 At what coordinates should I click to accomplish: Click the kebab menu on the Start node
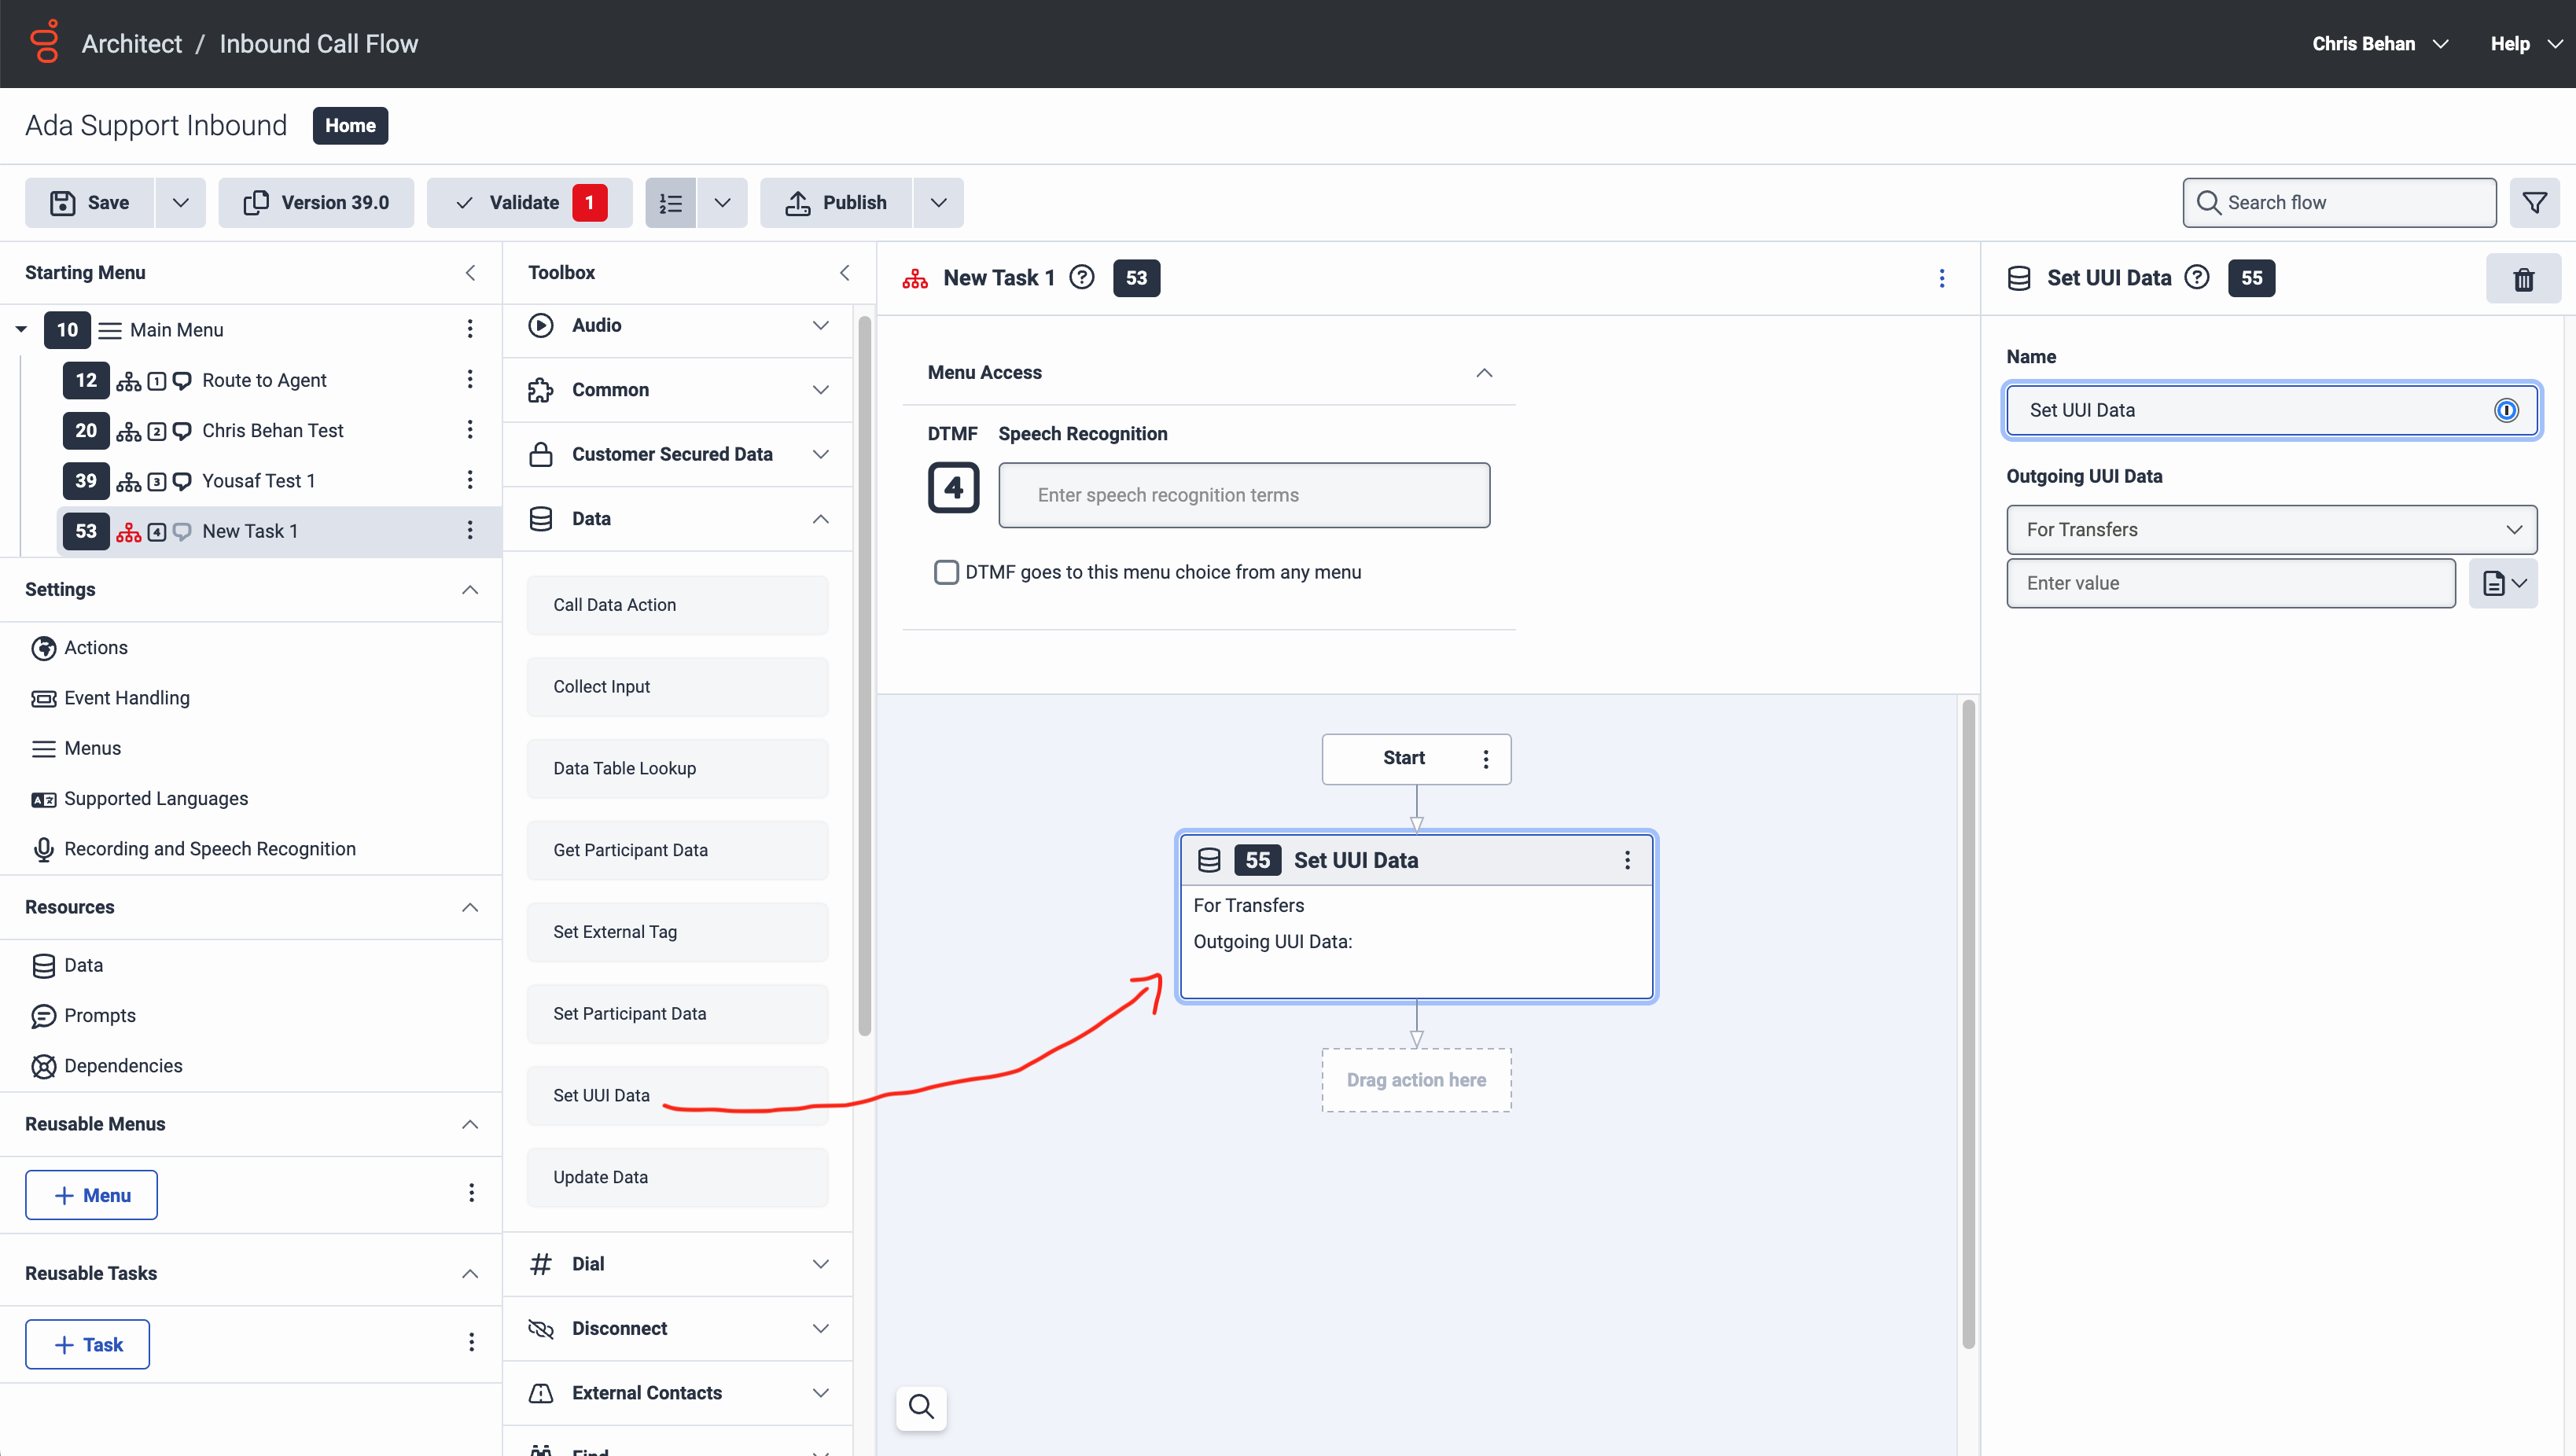[1486, 759]
